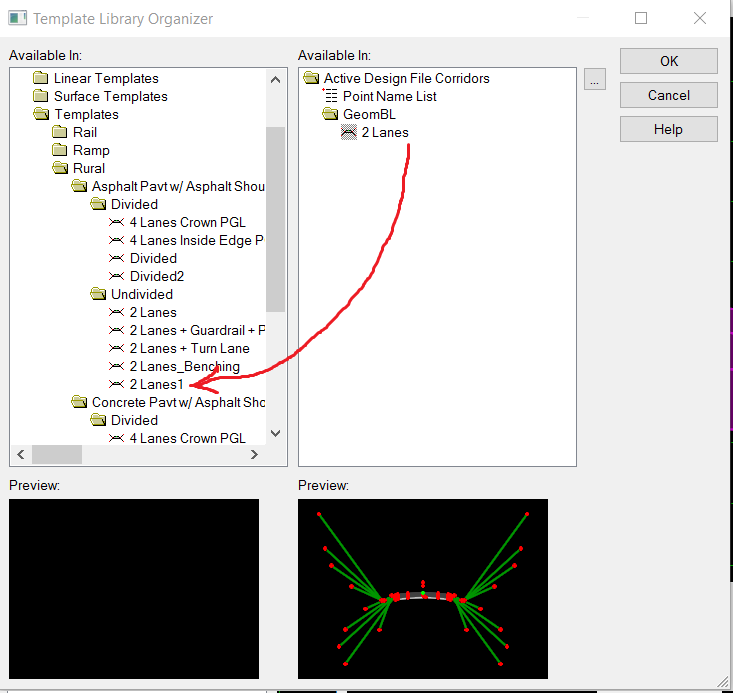
Task: Click the Undivided folder icon
Action: (x=98, y=294)
